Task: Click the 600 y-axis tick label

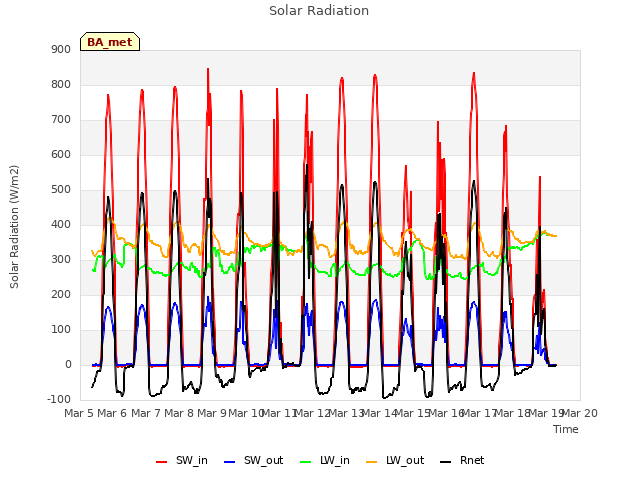Action: click(x=61, y=155)
